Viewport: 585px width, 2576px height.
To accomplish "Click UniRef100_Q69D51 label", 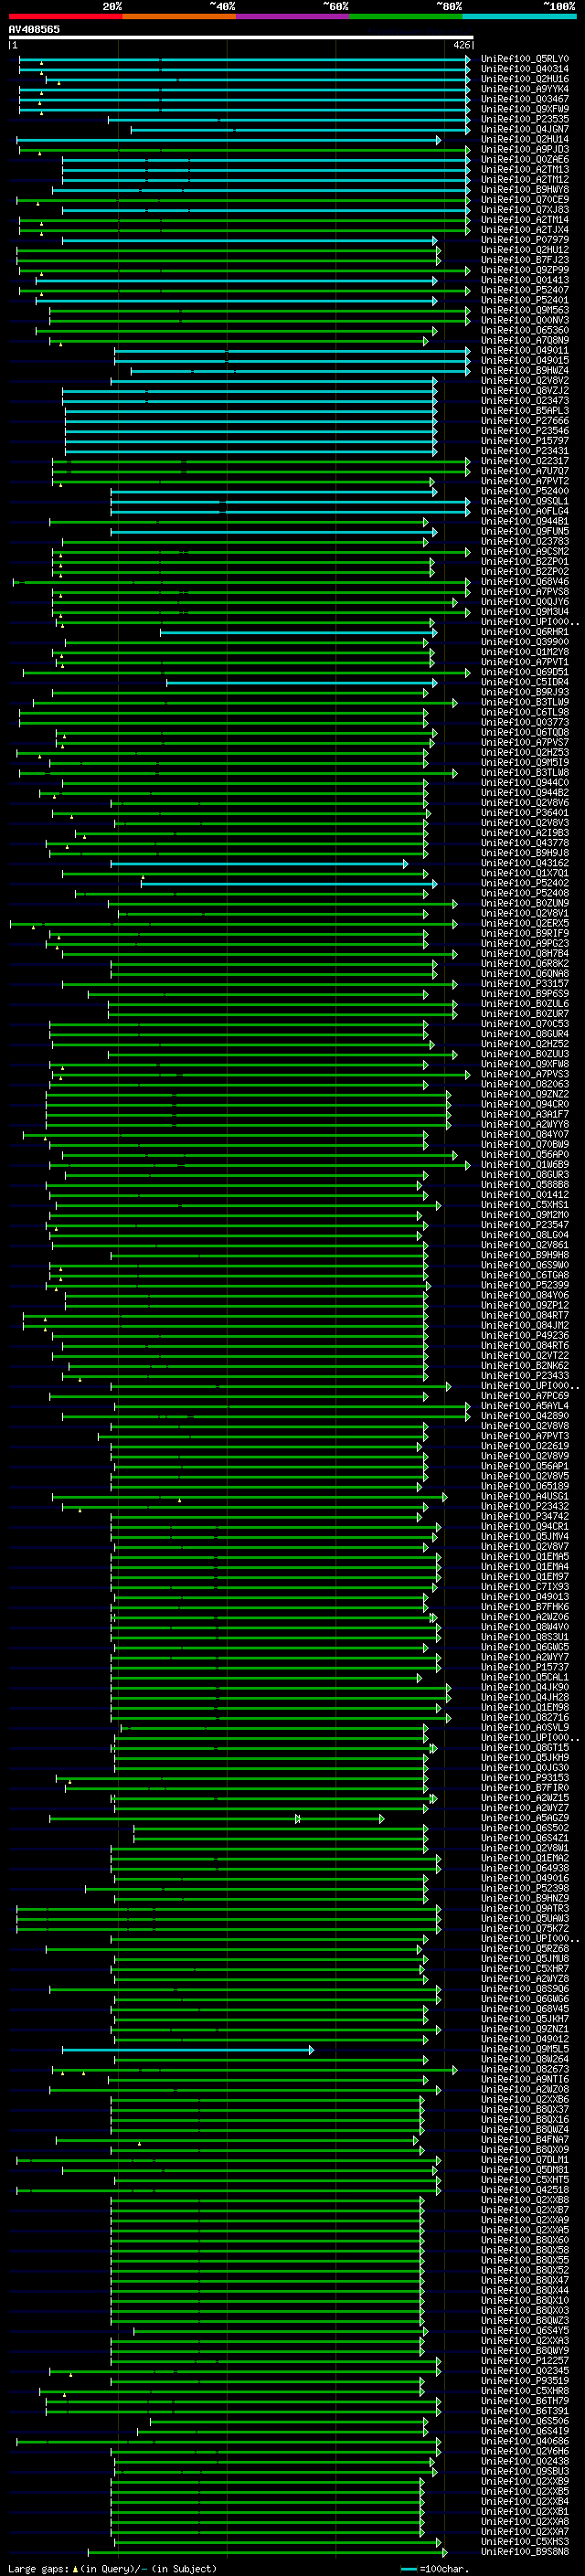I will (524, 672).
